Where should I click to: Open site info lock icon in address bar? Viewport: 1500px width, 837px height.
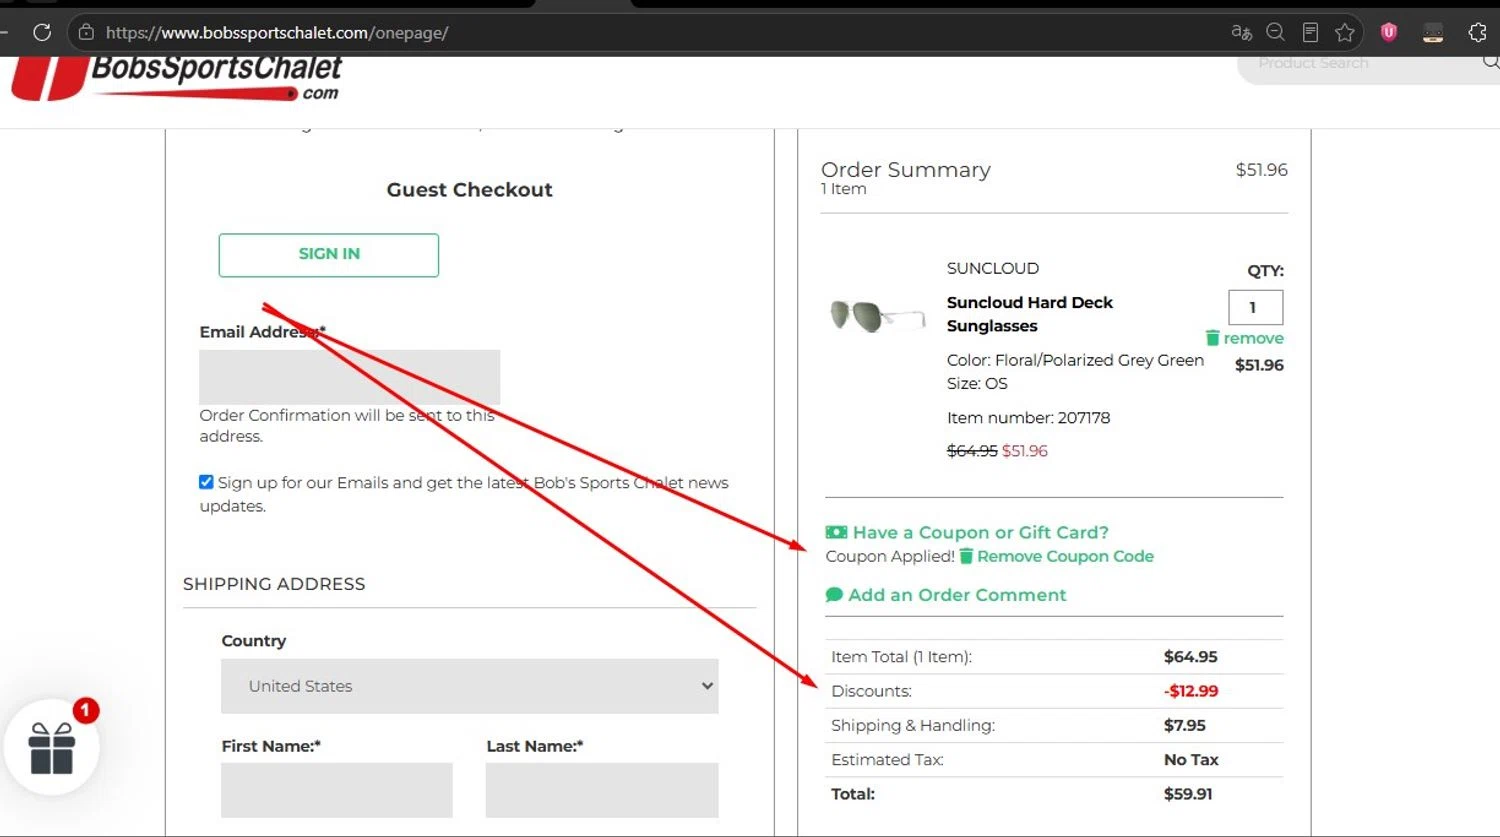(86, 32)
